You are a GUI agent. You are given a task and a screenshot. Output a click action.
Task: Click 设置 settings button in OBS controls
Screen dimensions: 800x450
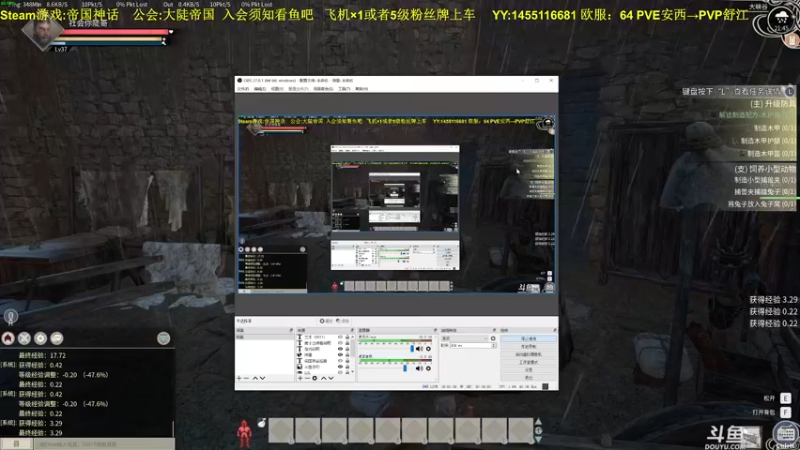click(x=529, y=370)
